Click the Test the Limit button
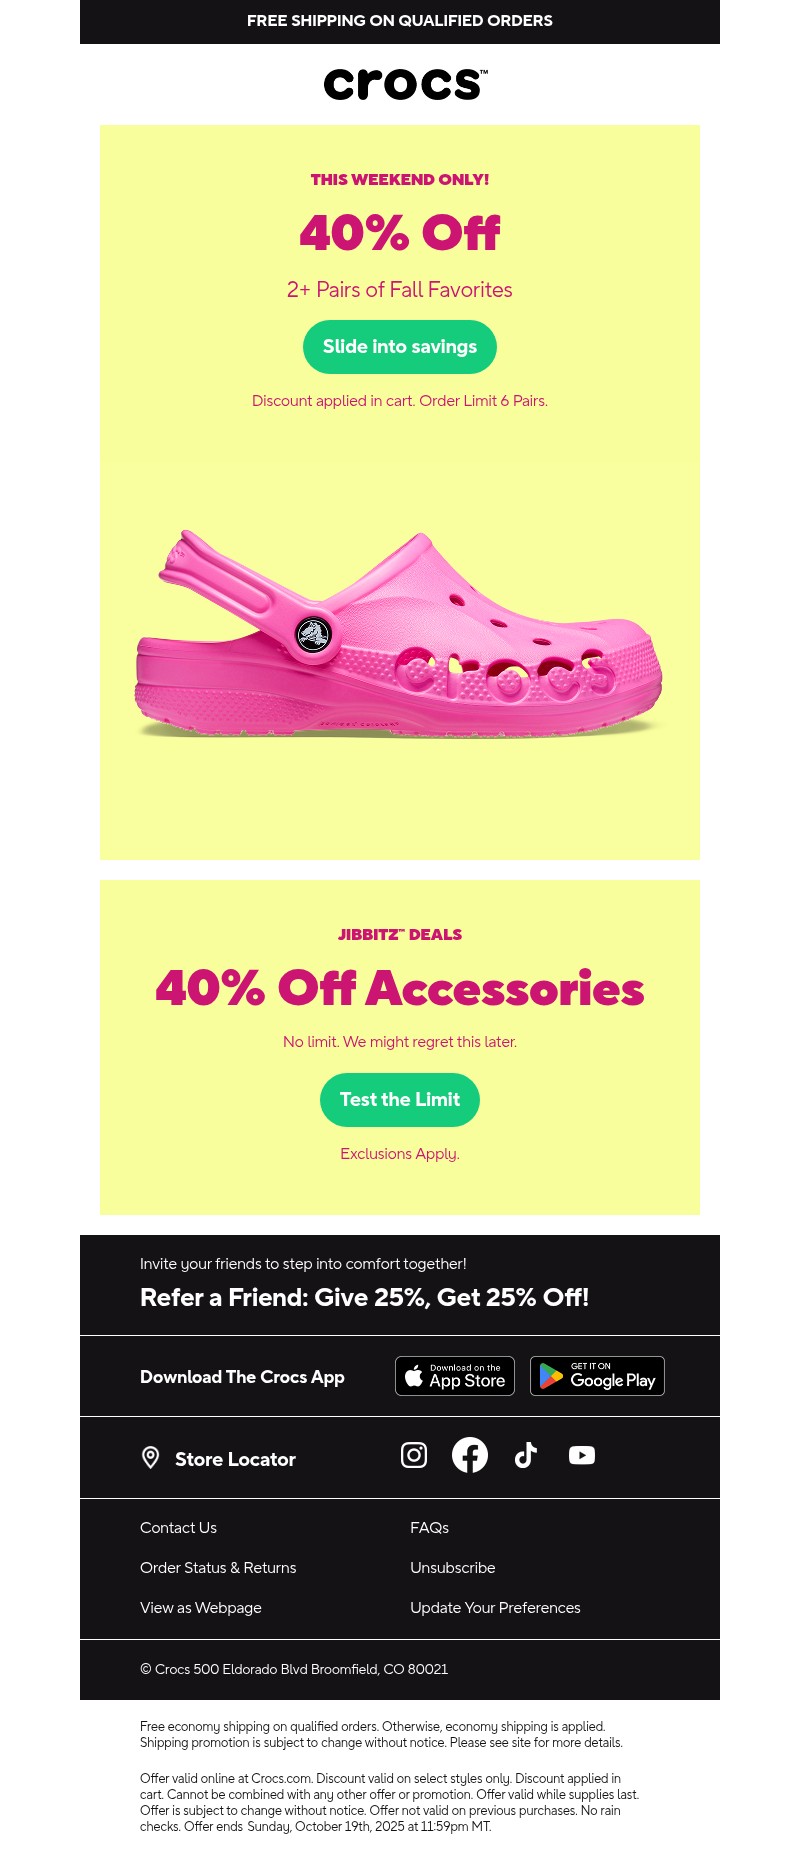 400,1100
